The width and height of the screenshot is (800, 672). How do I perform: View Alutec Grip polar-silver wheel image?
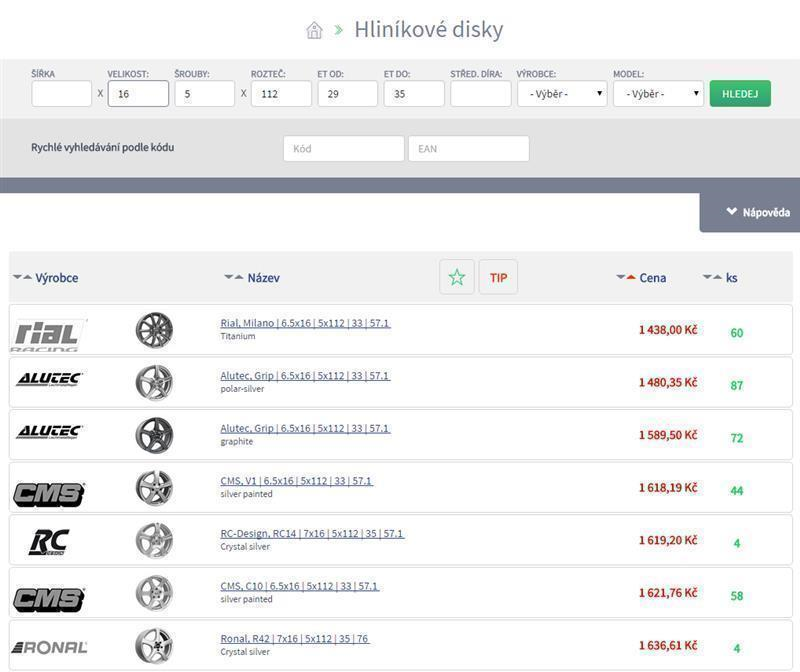pyautogui.click(x=154, y=382)
